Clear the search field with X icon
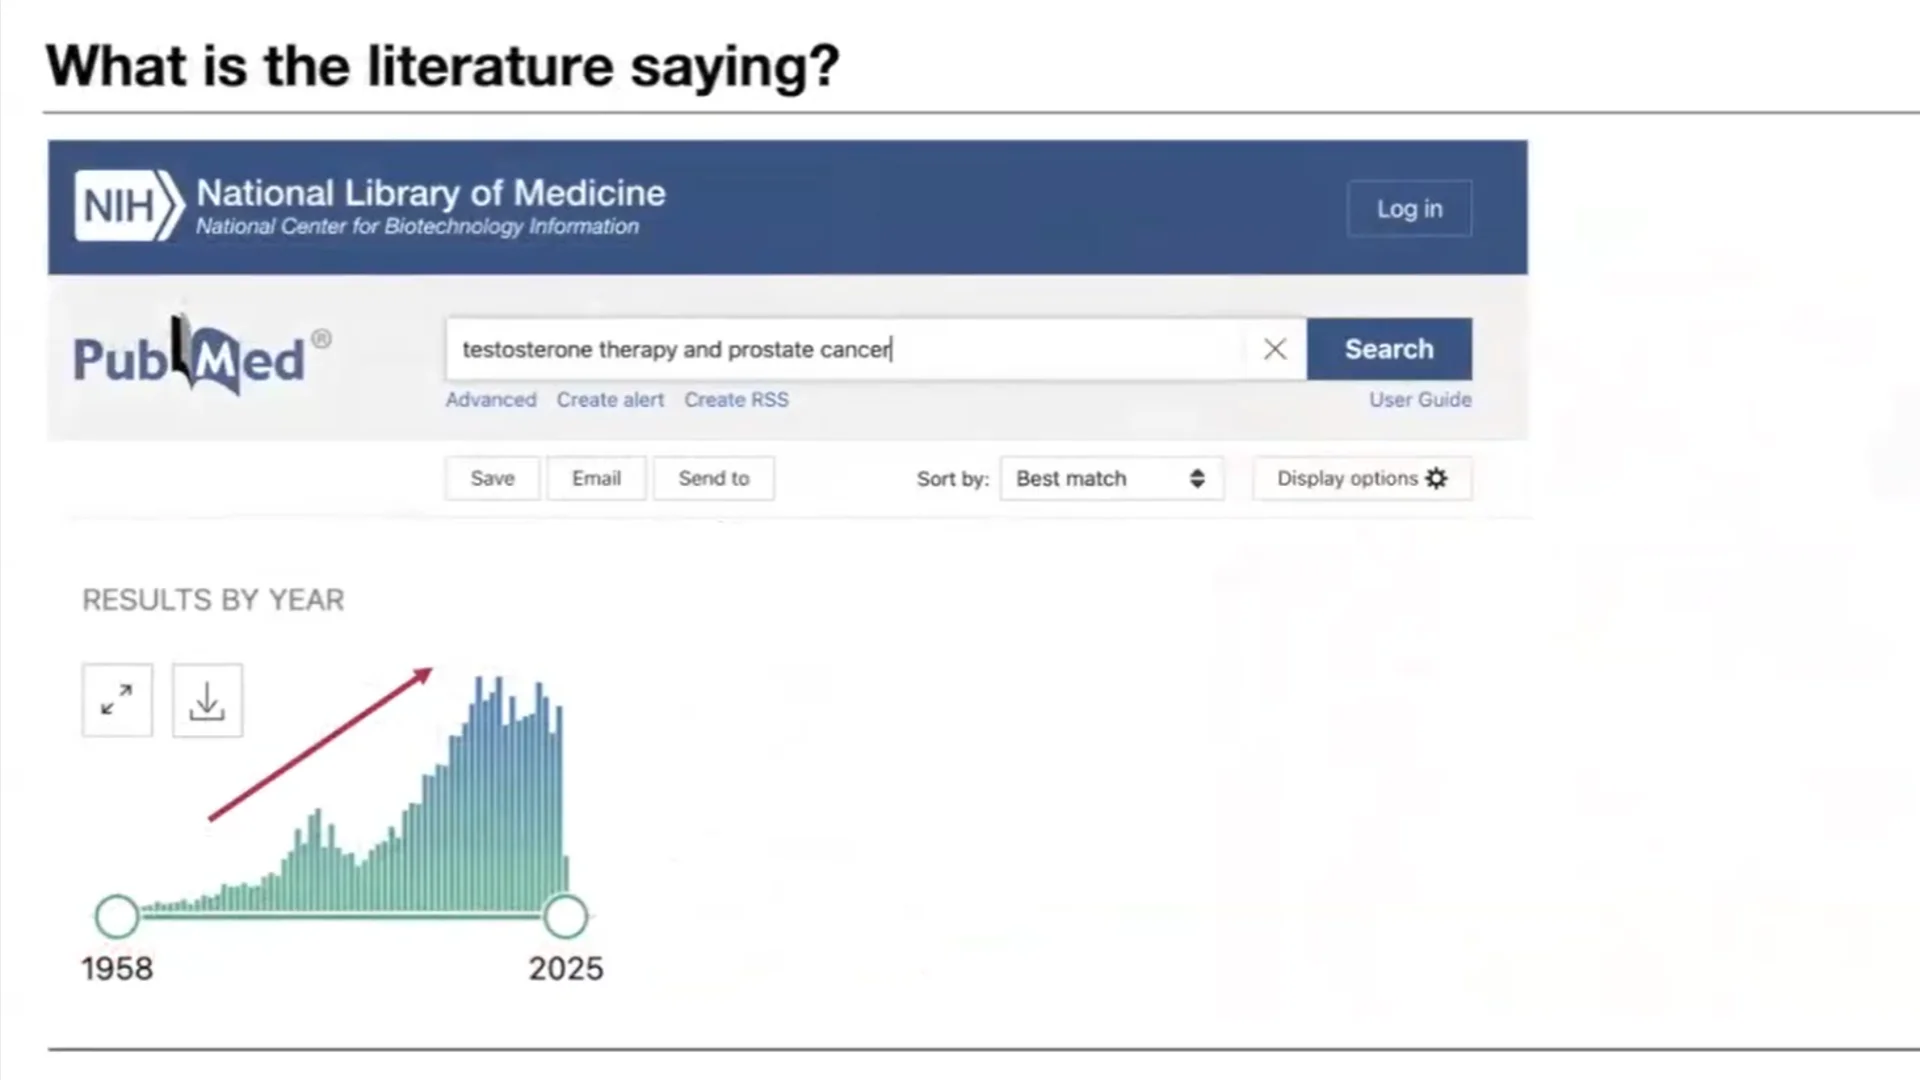The image size is (1920, 1080). tap(1274, 349)
